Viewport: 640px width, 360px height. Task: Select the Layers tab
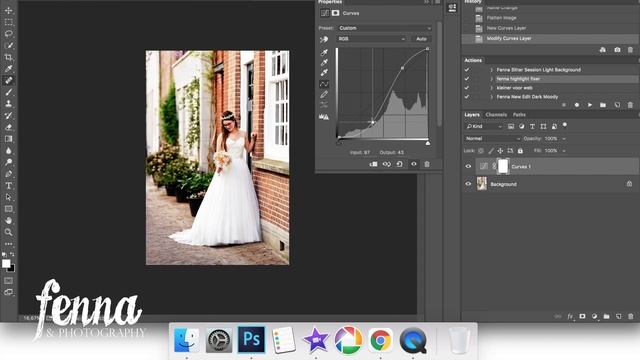tap(472, 115)
